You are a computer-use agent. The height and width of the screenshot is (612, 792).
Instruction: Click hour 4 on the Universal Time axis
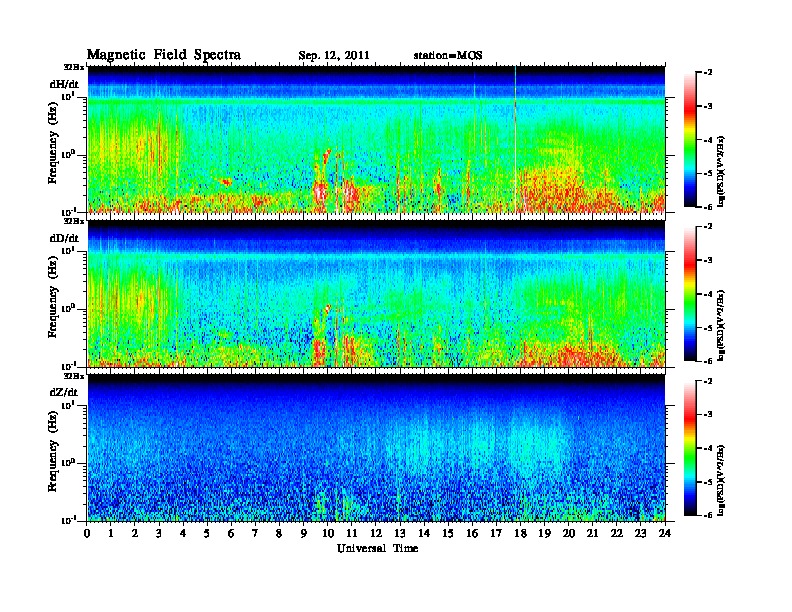click(x=183, y=533)
